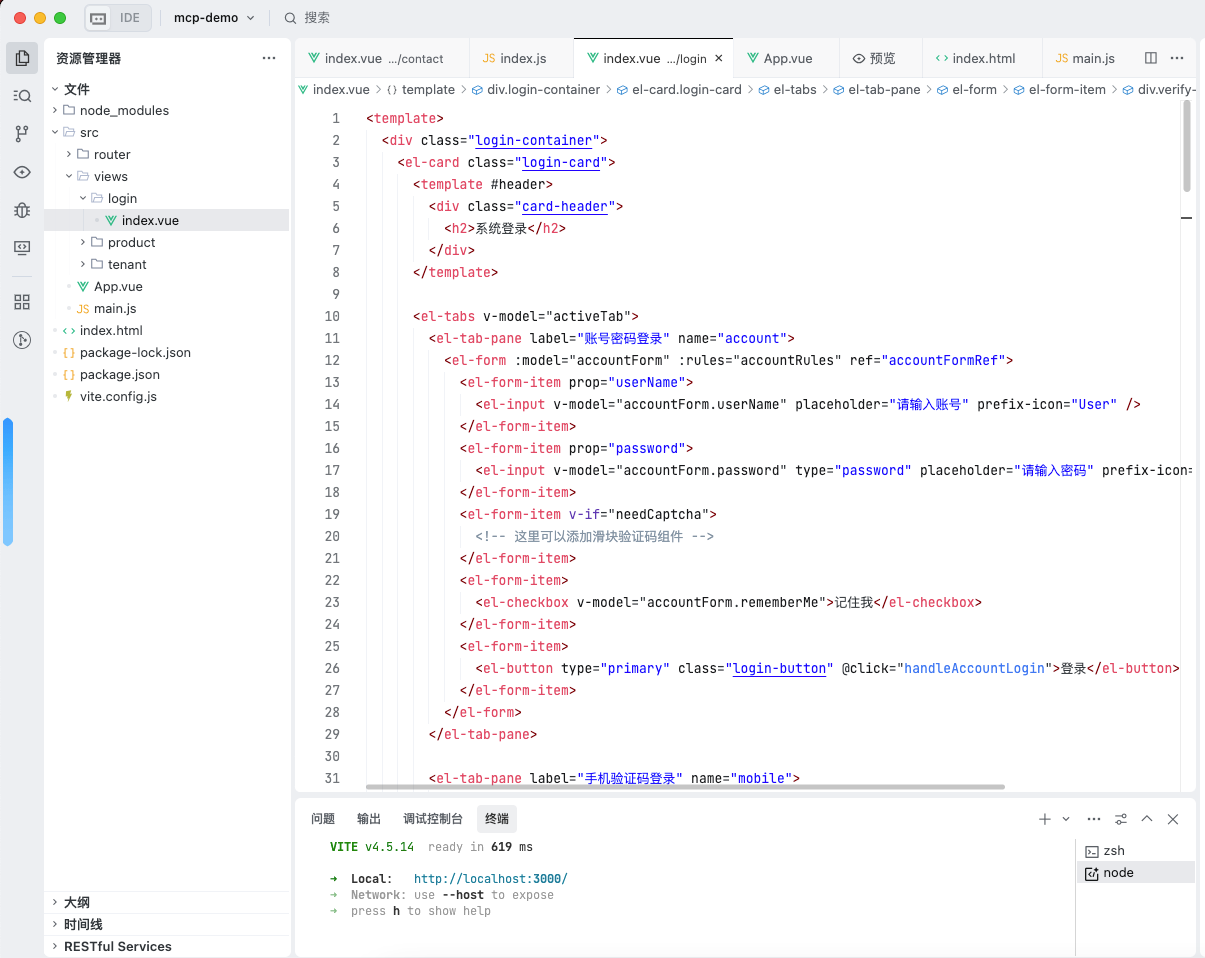Click the el-form breadcrumb

(967, 90)
